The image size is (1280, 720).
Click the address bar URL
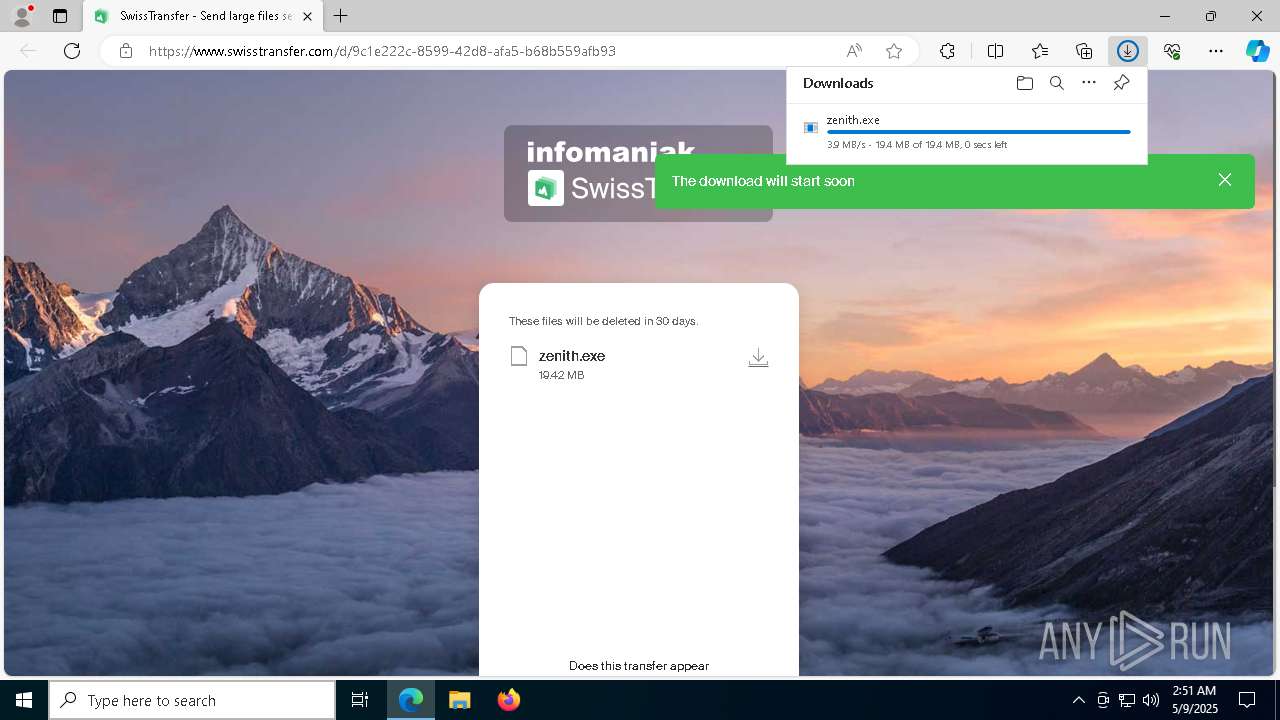382,51
